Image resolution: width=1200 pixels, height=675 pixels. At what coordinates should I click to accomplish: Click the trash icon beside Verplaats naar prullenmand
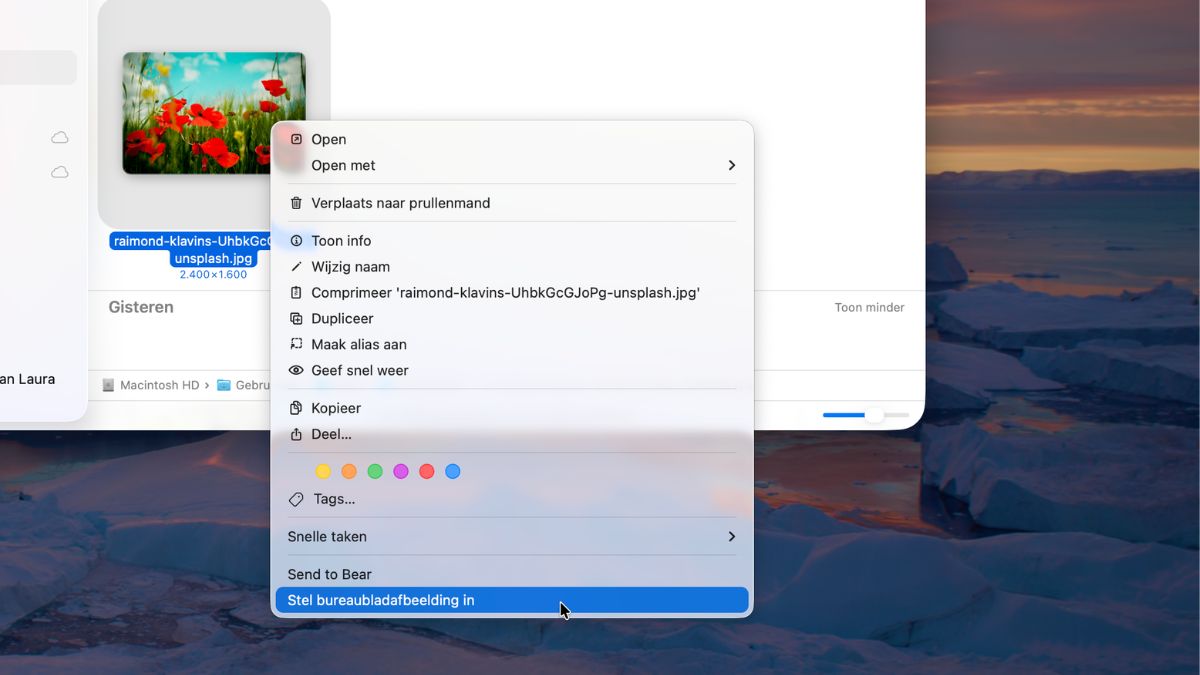296,203
